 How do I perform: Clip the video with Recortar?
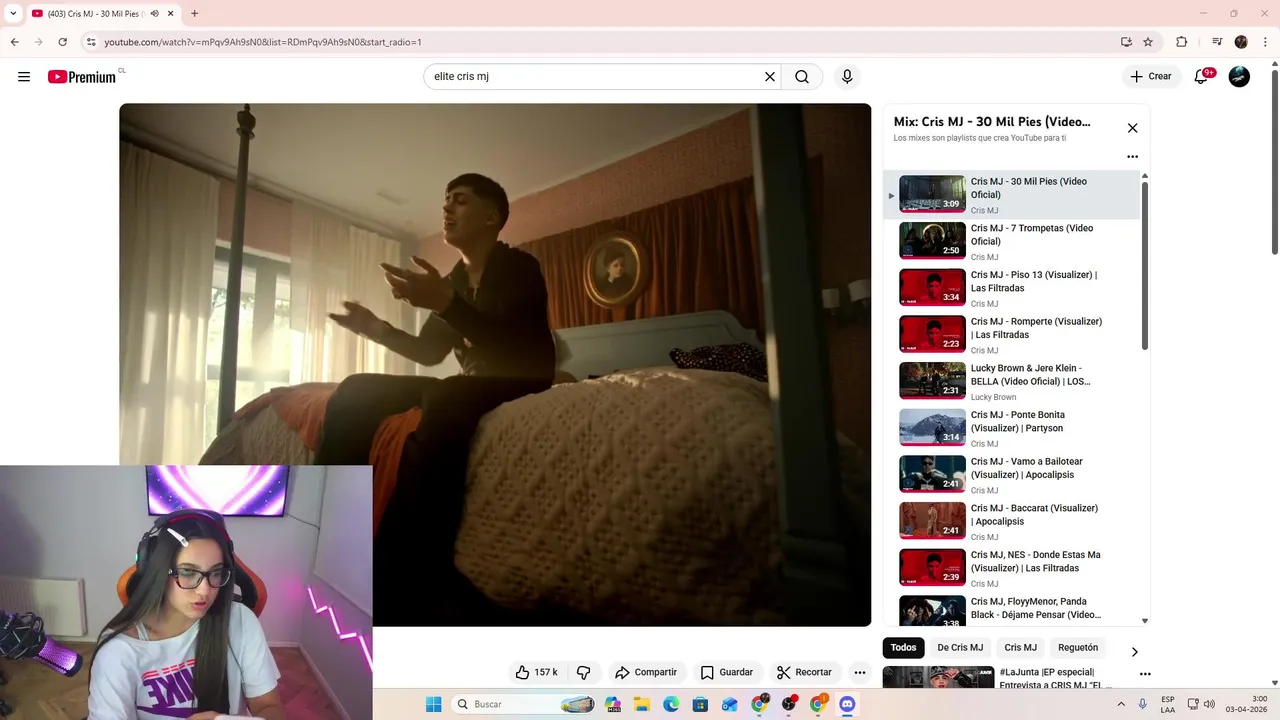[x=804, y=672]
